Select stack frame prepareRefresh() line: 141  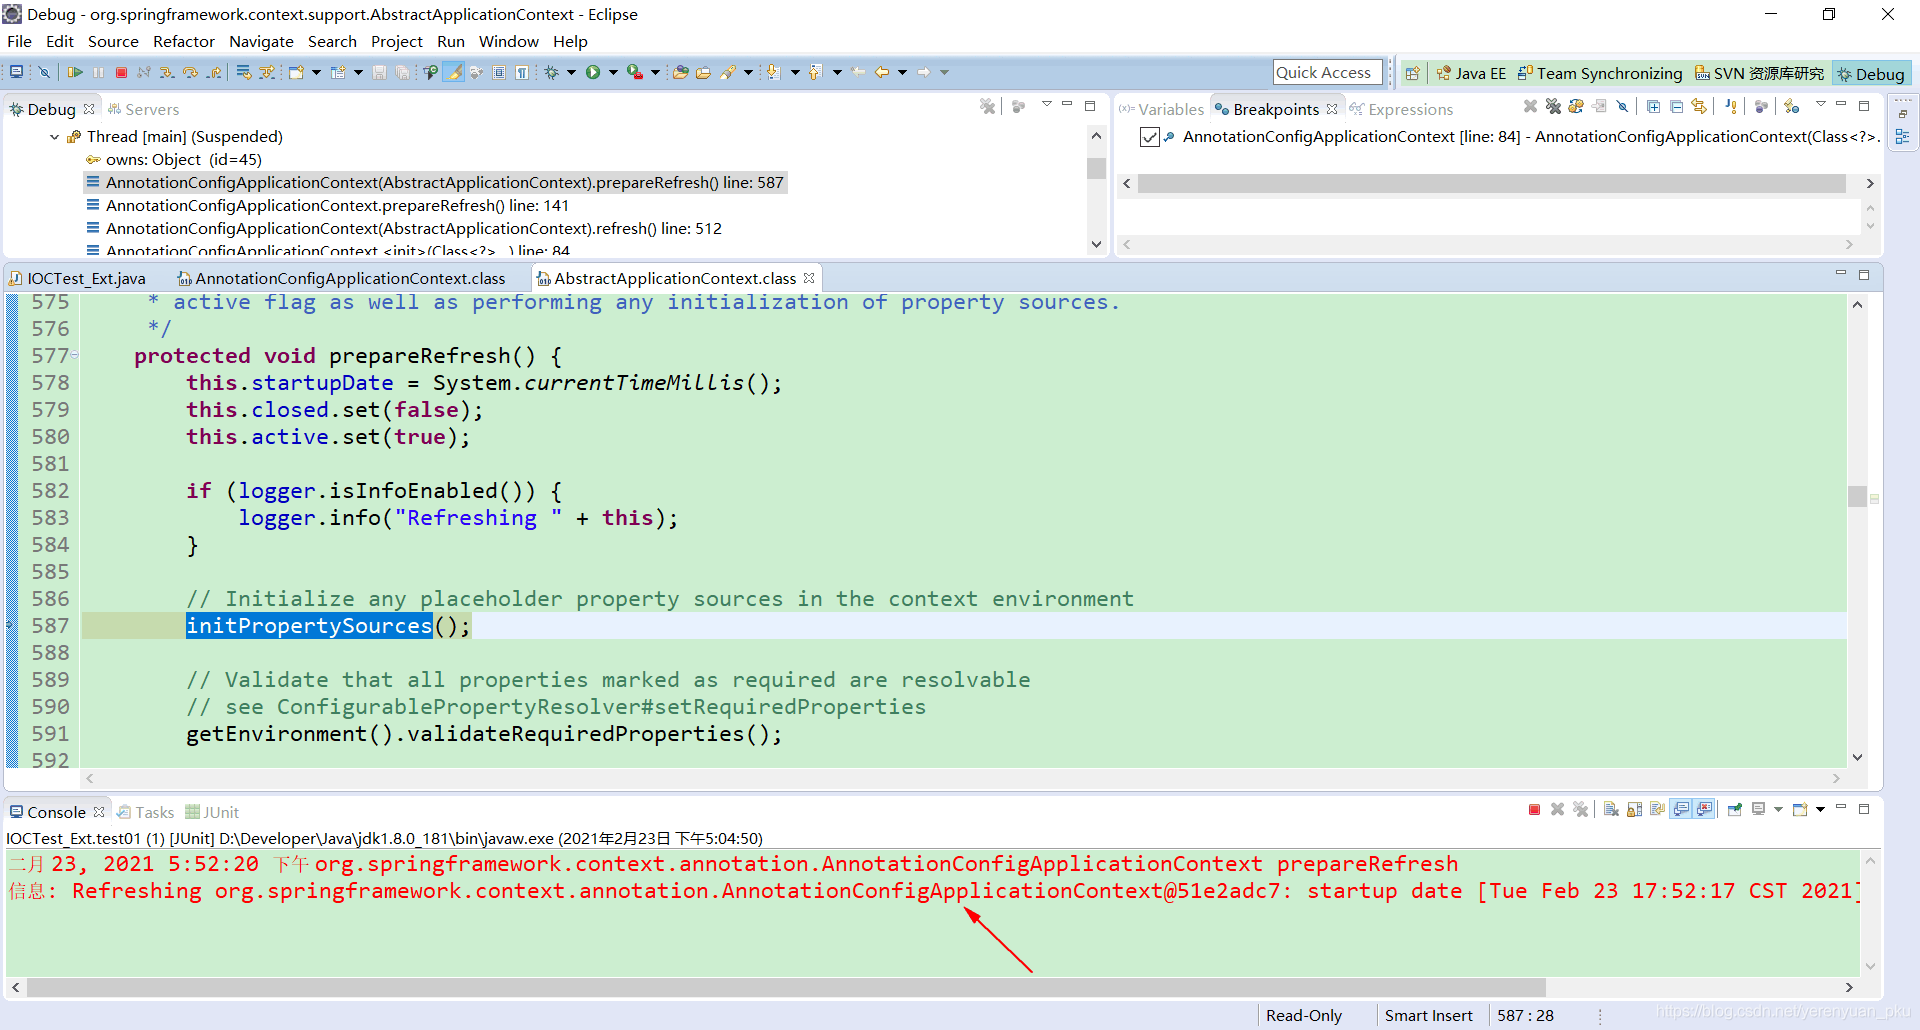pyautogui.click(x=337, y=206)
